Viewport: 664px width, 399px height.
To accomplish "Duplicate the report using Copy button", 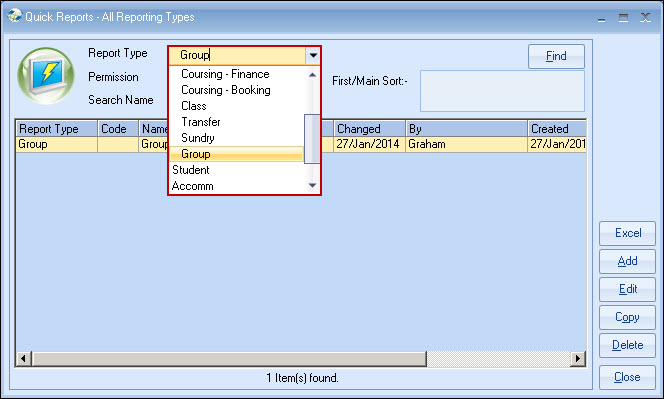I will pos(627,317).
